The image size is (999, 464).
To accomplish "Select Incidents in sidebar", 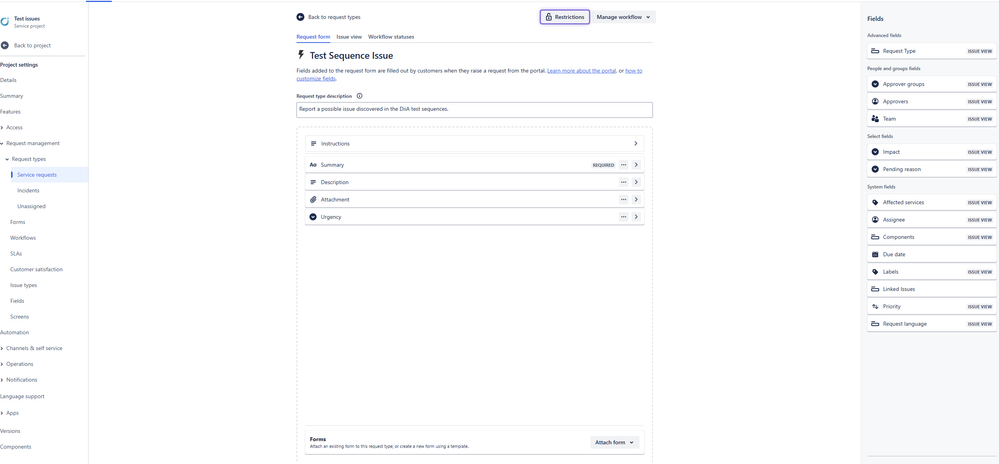I will click(x=28, y=191).
